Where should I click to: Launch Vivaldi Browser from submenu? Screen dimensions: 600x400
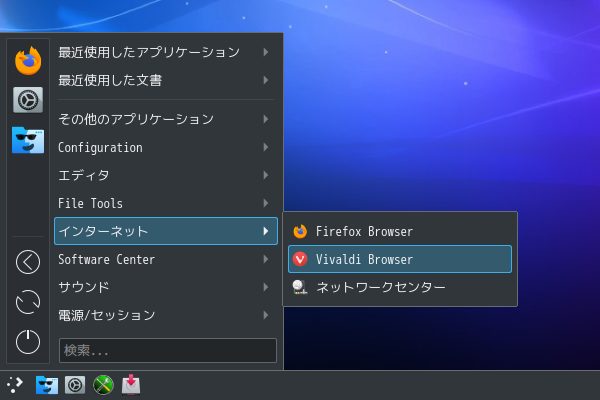point(400,259)
